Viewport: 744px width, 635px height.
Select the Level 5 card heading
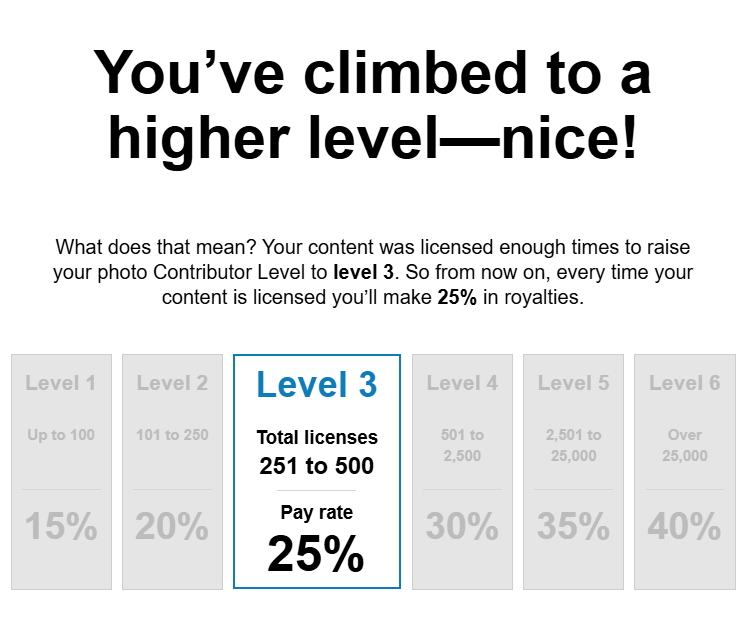click(573, 382)
